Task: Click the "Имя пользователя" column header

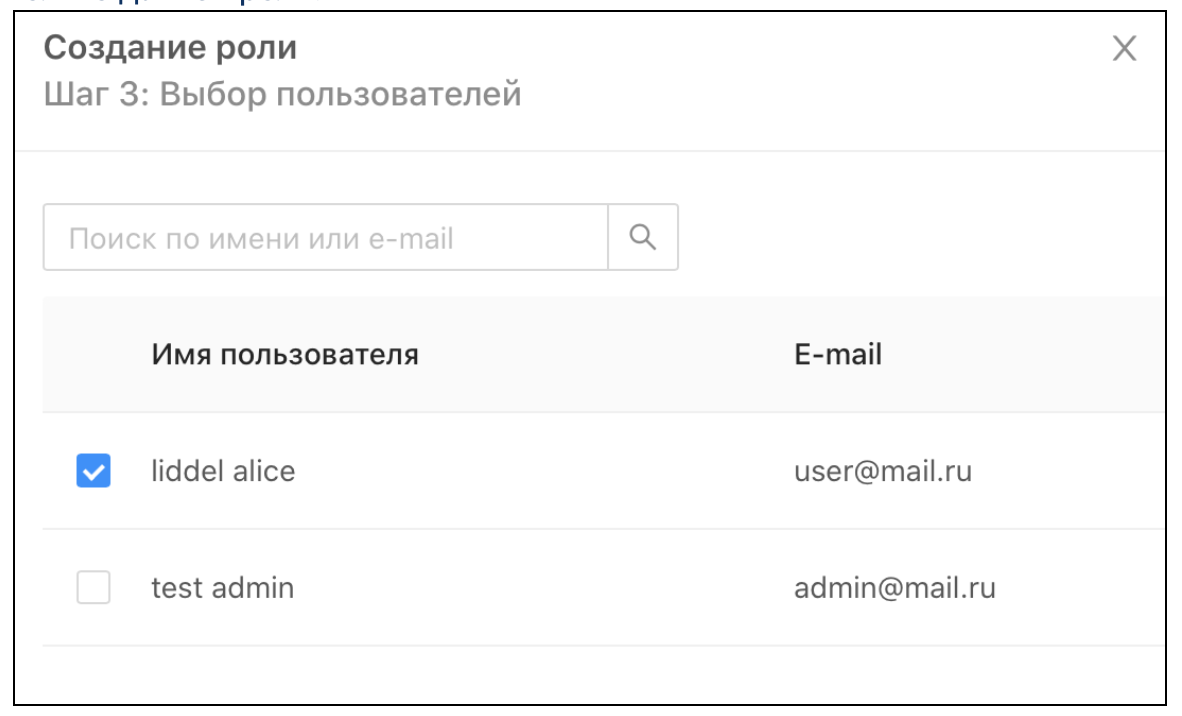Action: point(285,354)
